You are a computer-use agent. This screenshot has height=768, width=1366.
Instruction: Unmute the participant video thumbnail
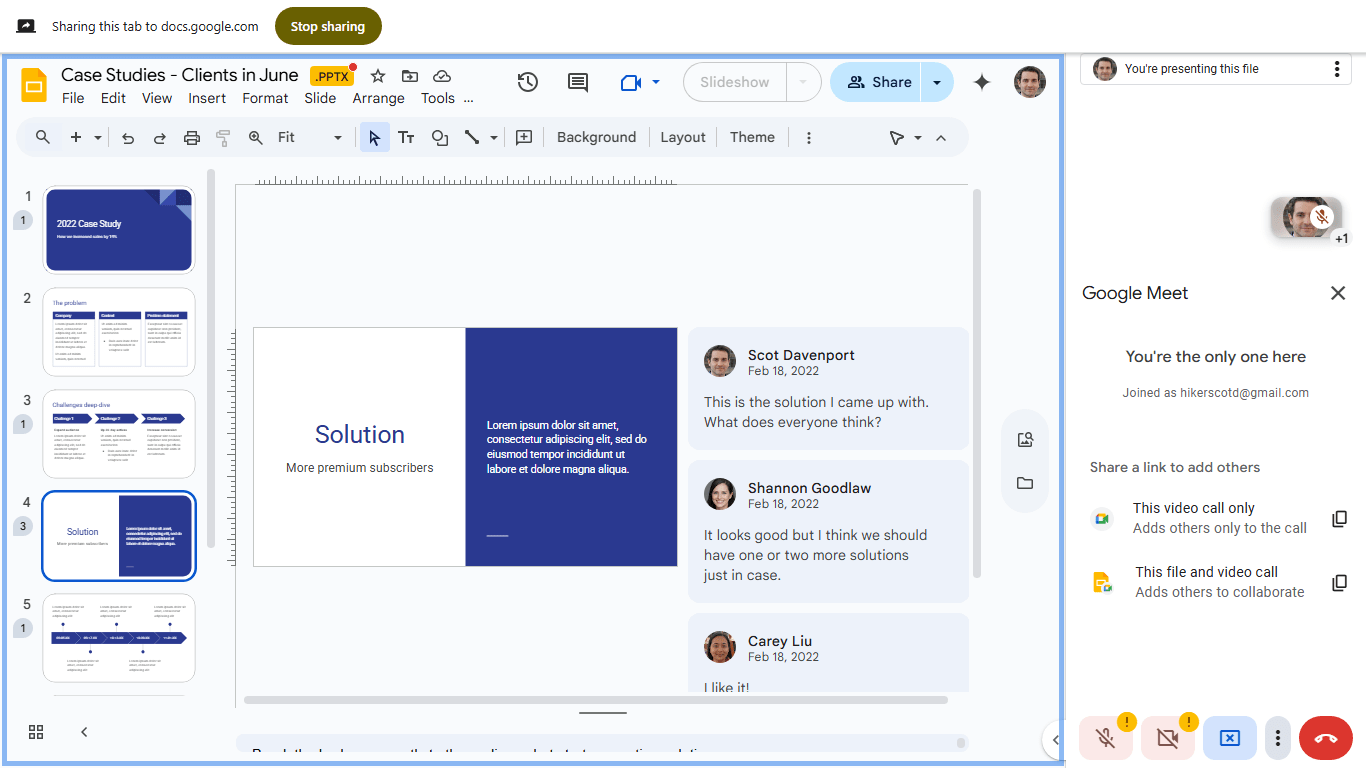[1322, 216]
